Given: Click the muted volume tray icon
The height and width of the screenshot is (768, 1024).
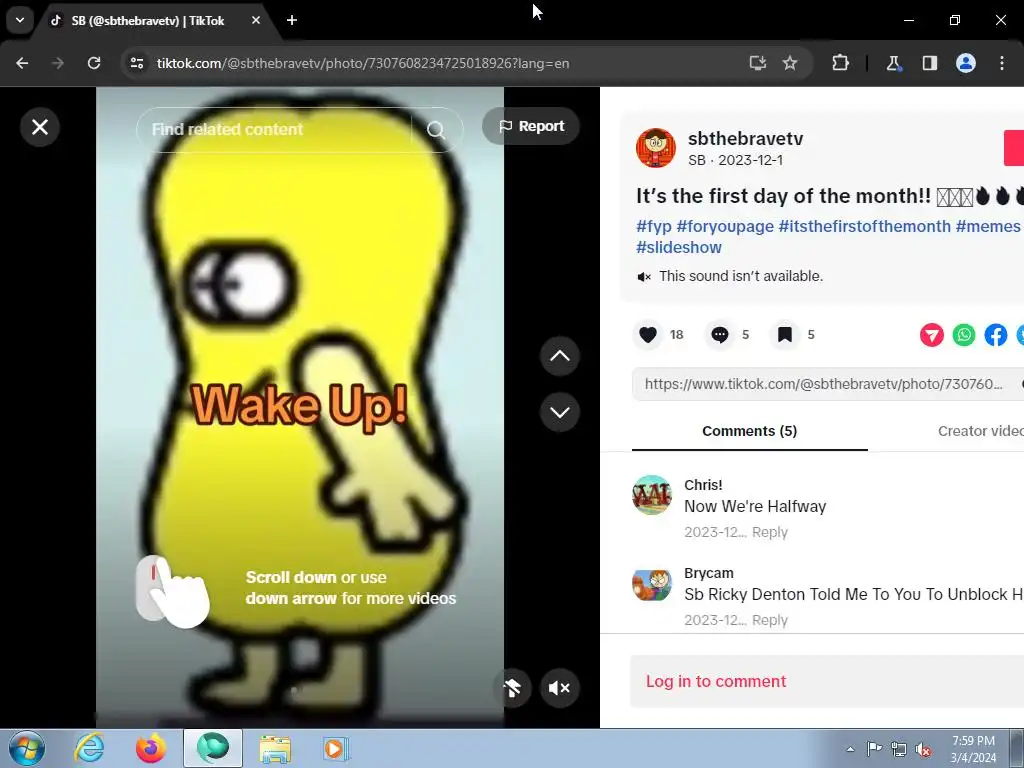Looking at the screenshot, I should tap(923, 750).
